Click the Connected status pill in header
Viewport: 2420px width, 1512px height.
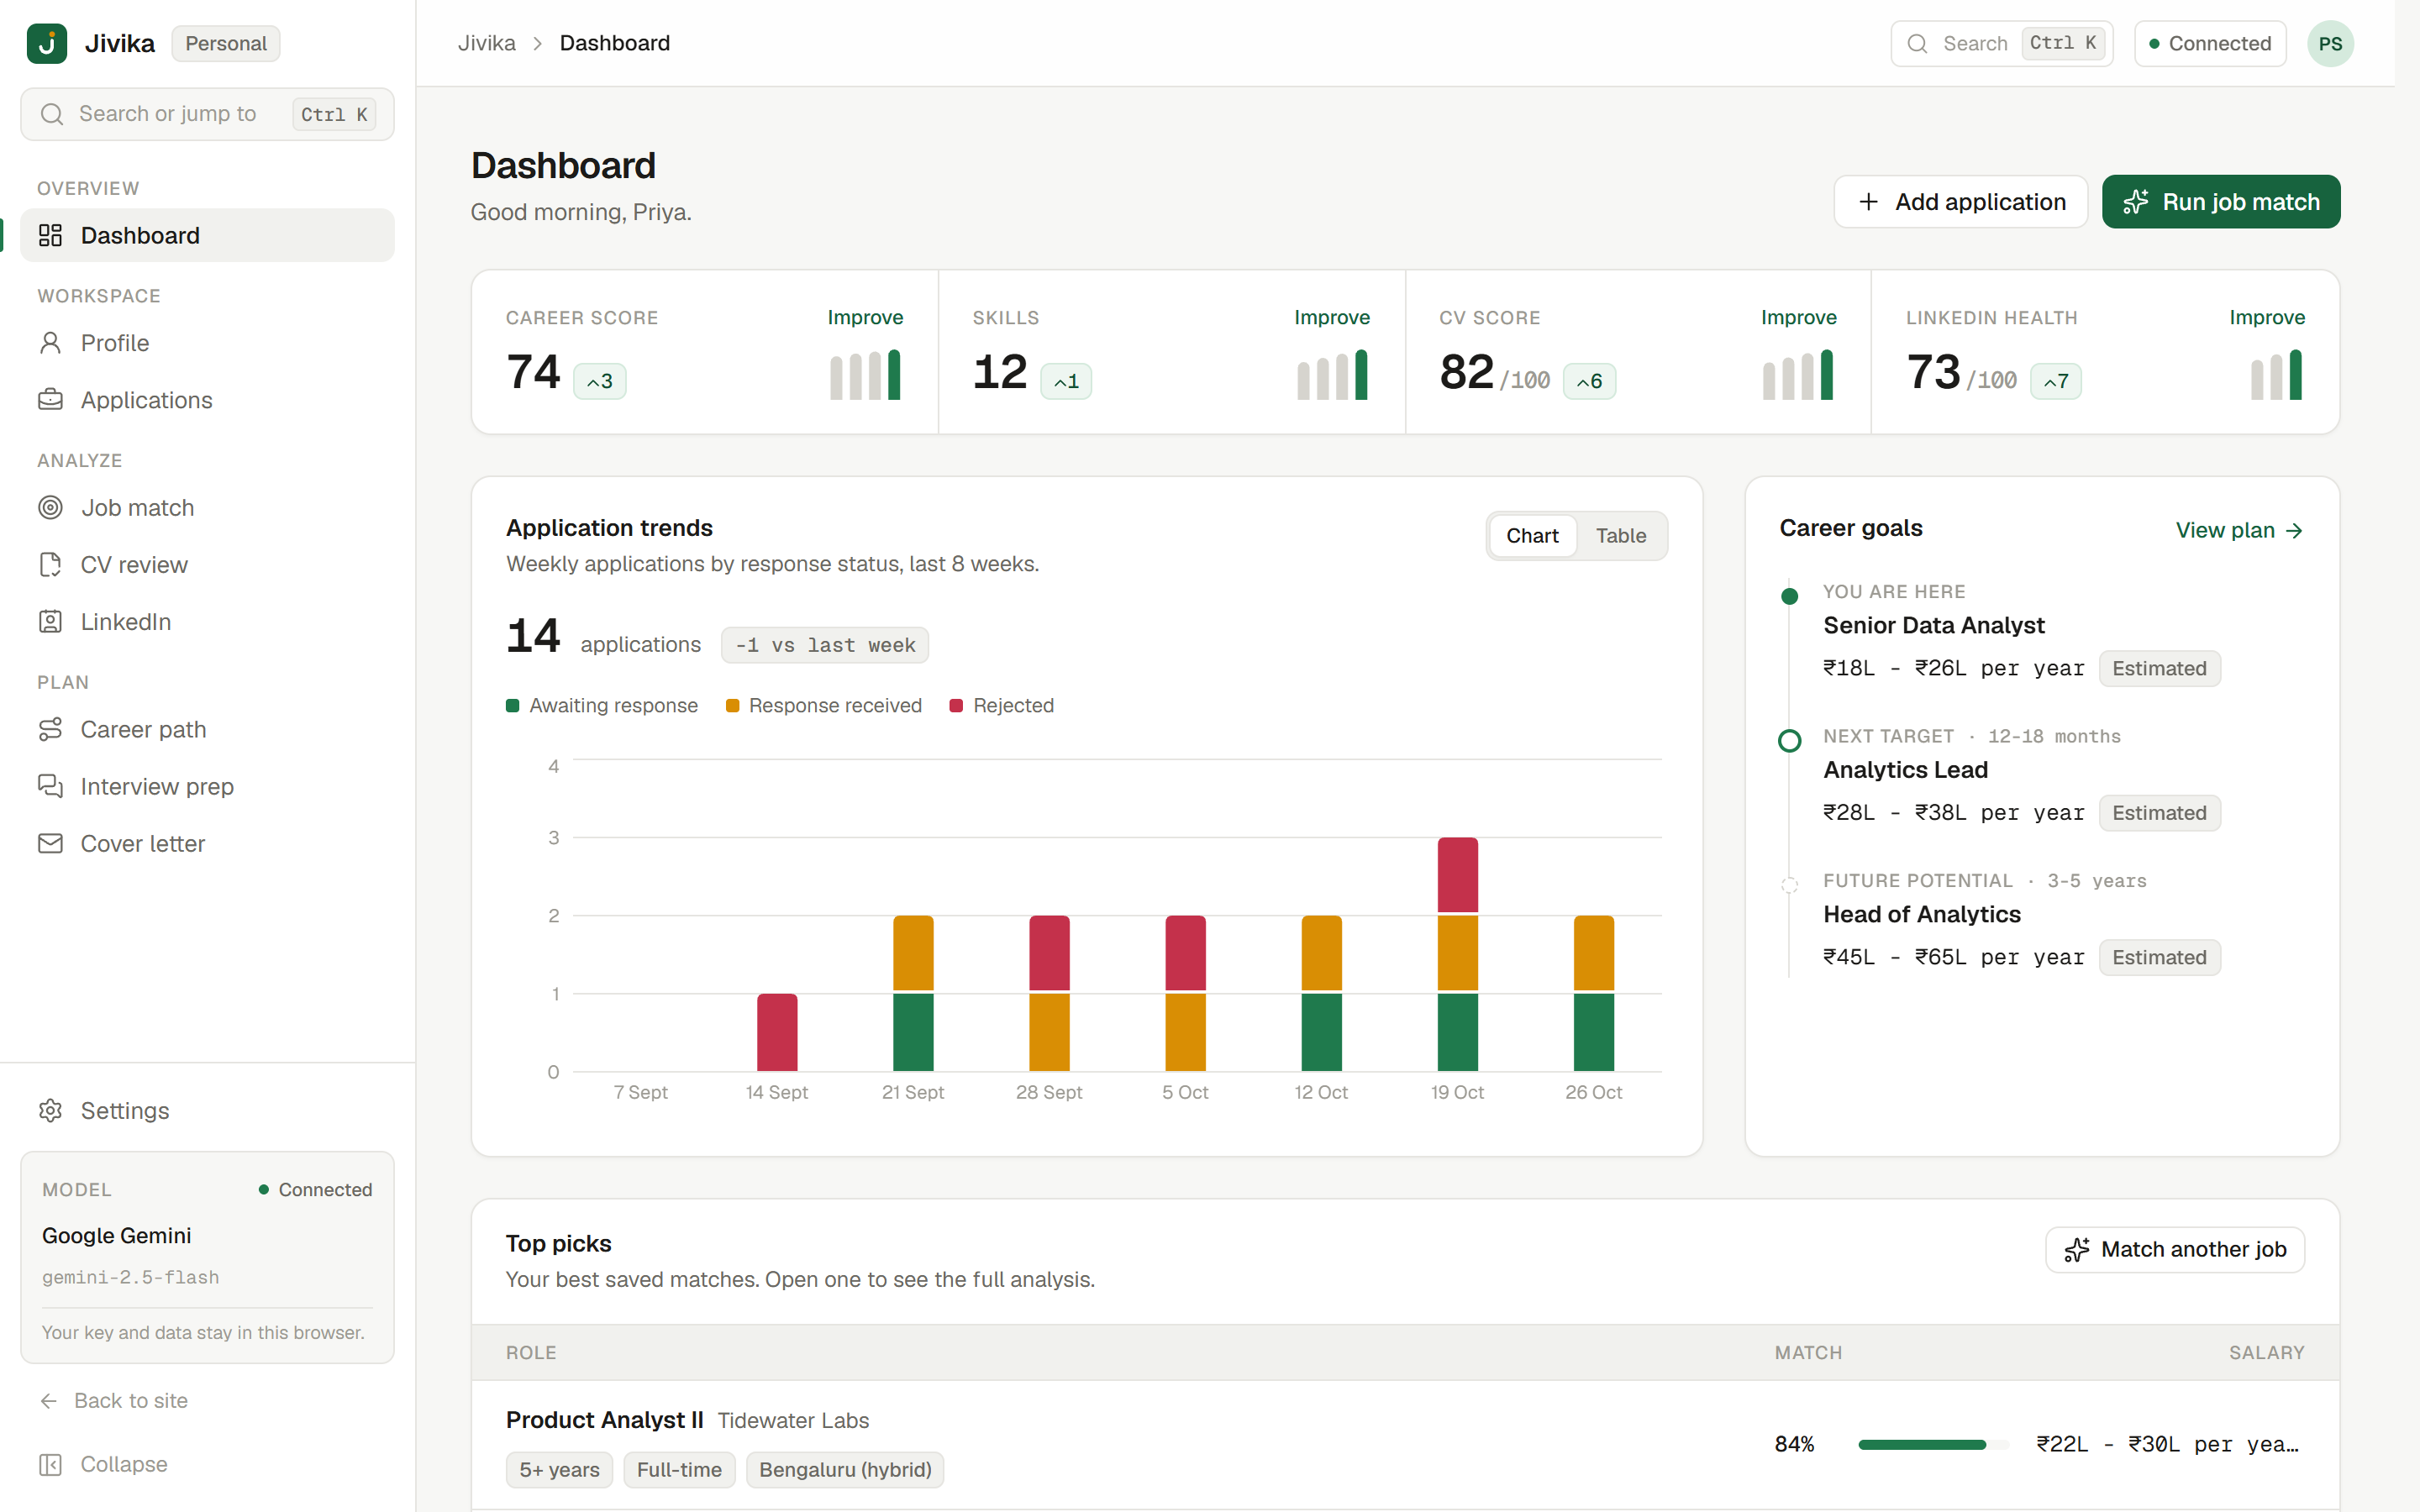pos(2210,43)
